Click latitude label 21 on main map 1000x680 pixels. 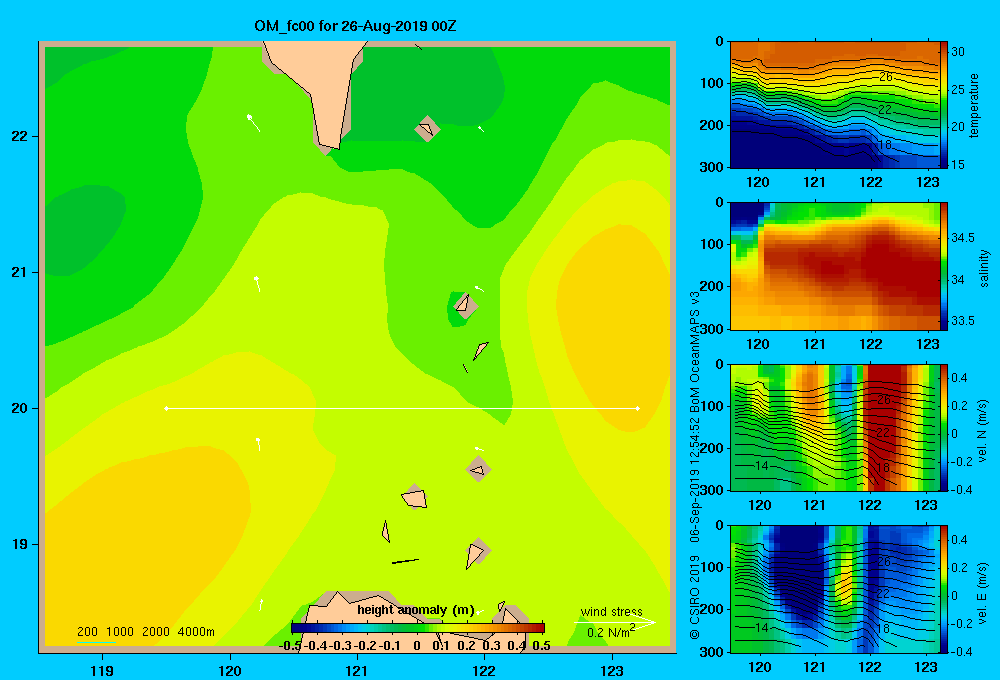click(20, 272)
